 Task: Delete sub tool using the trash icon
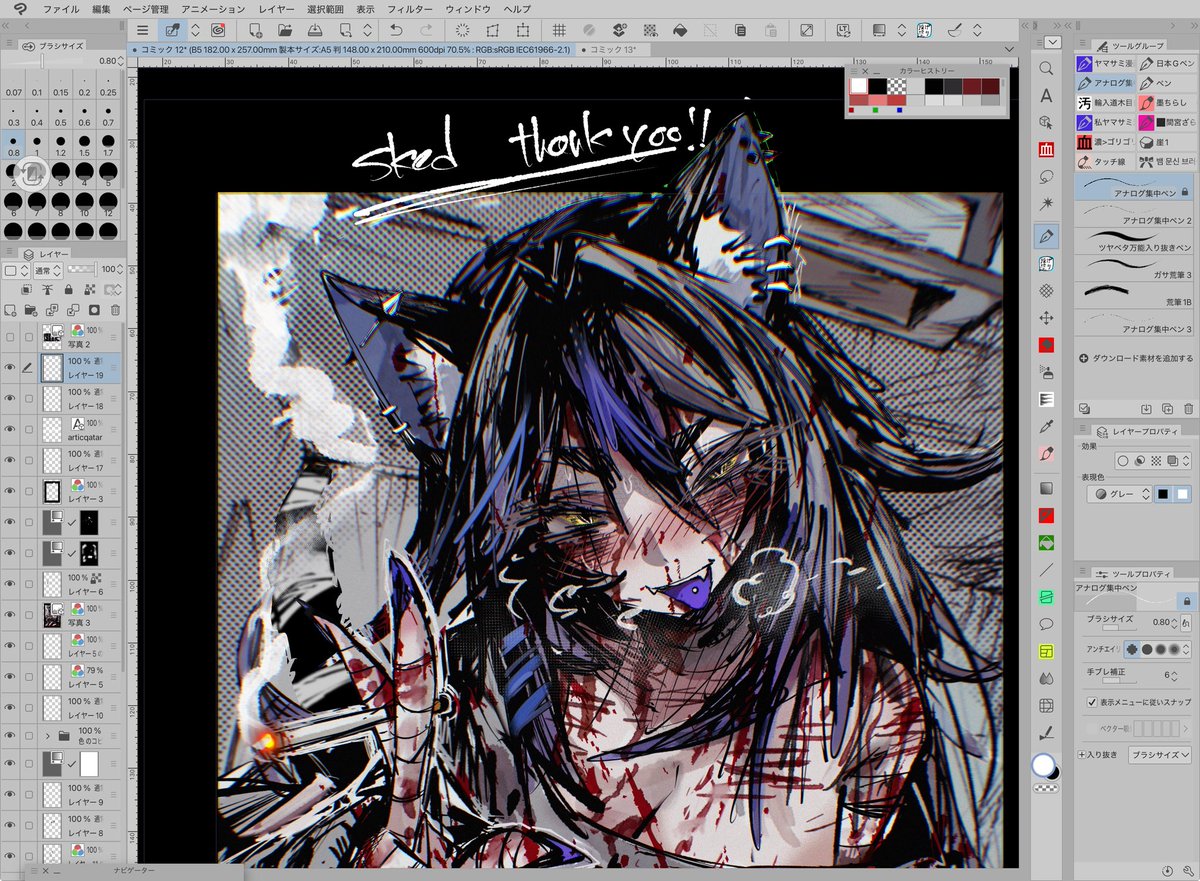pos(1188,409)
